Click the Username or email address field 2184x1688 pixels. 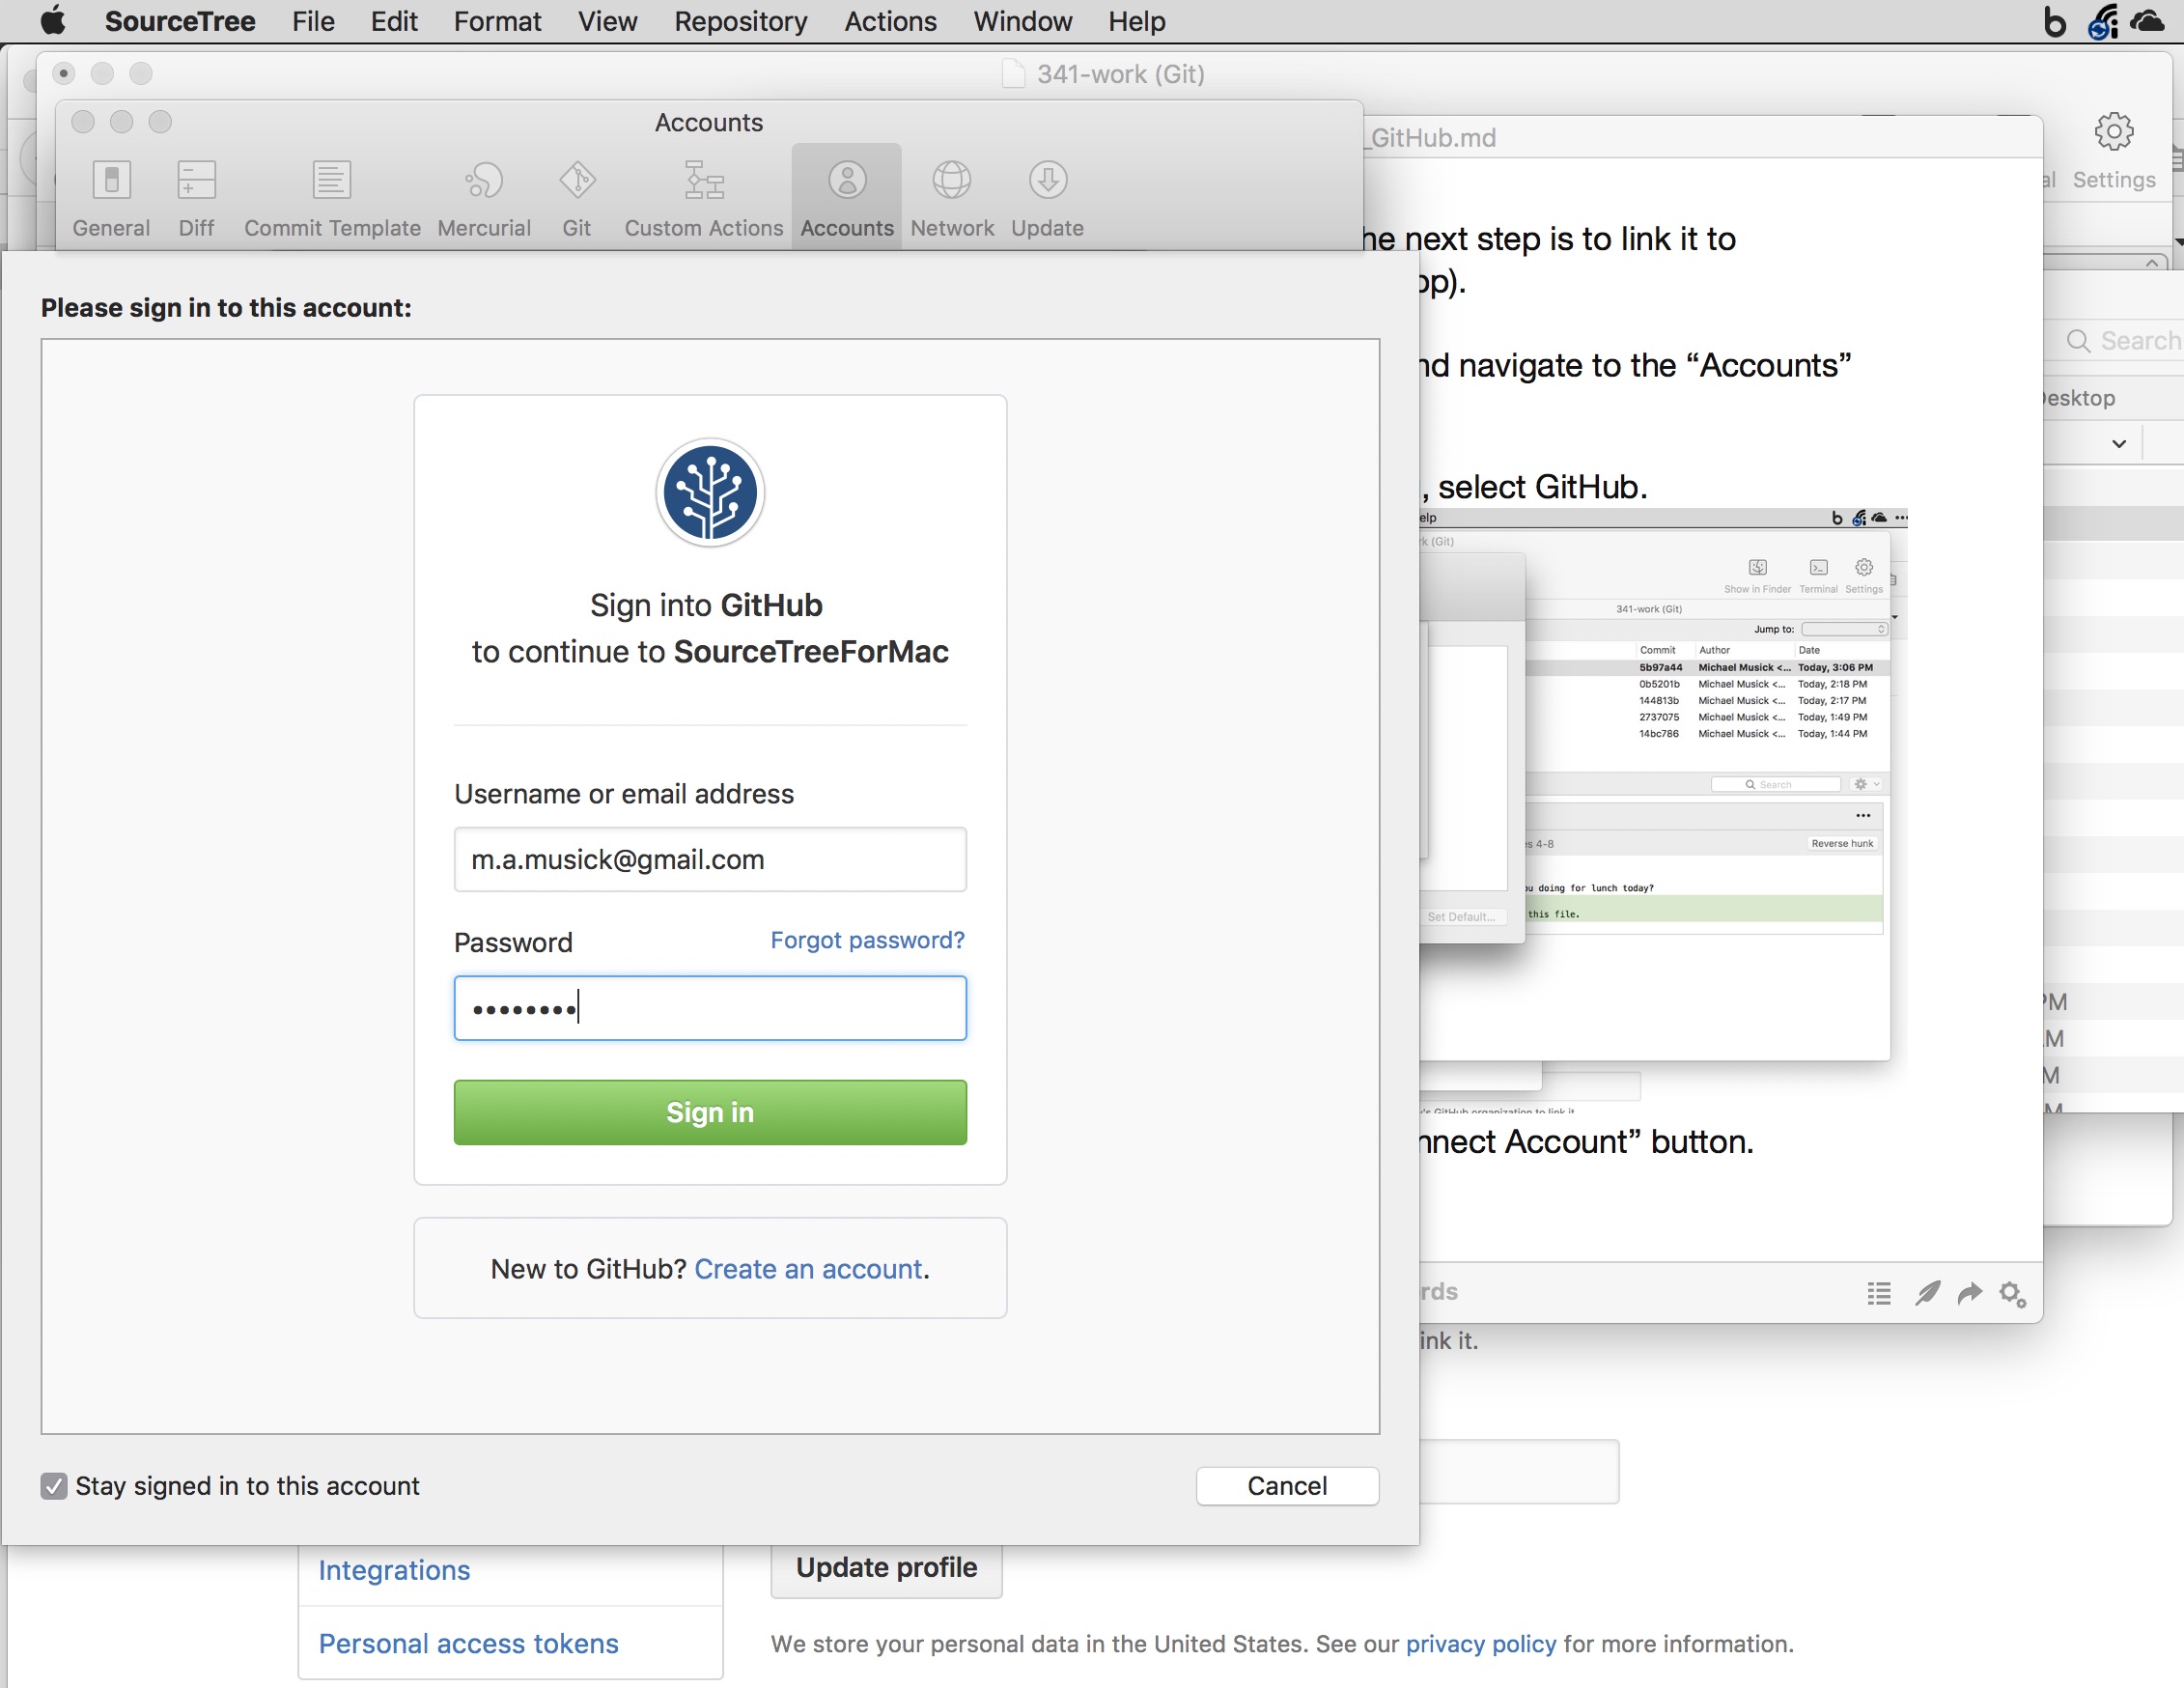tap(710, 859)
